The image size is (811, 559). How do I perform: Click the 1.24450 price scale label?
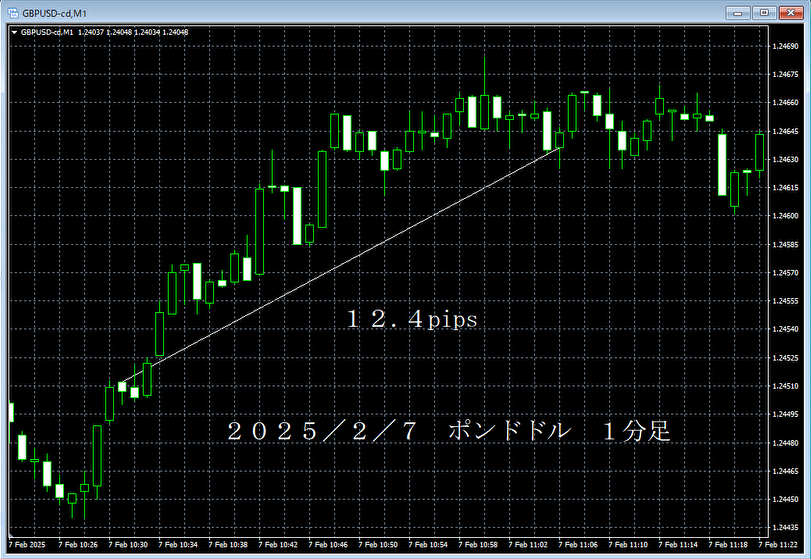pyautogui.click(x=785, y=500)
